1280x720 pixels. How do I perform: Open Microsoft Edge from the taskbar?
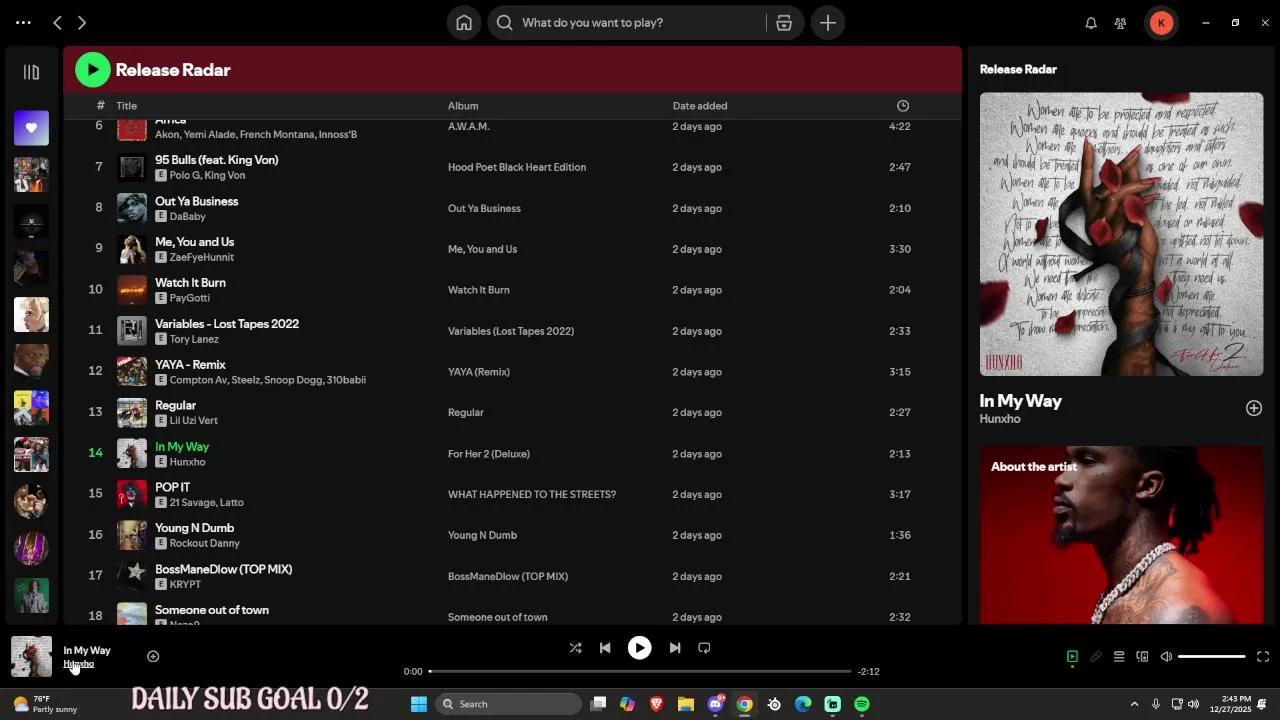tap(803, 704)
